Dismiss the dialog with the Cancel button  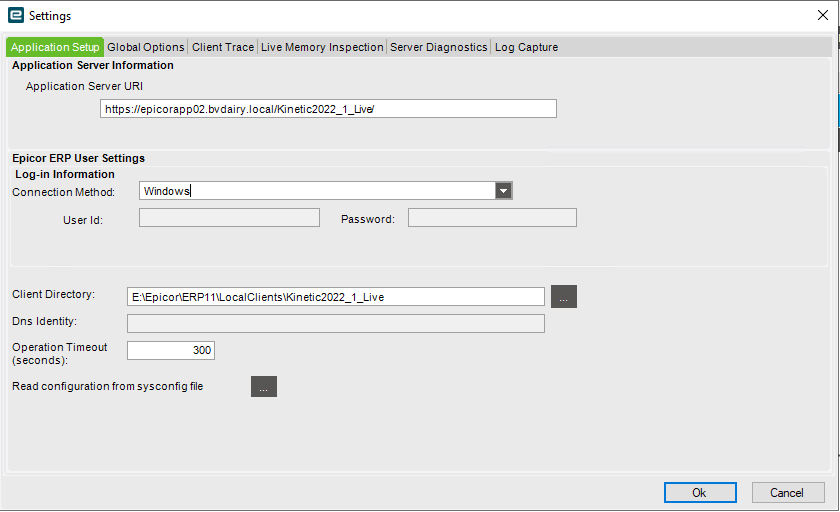tap(788, 493)
